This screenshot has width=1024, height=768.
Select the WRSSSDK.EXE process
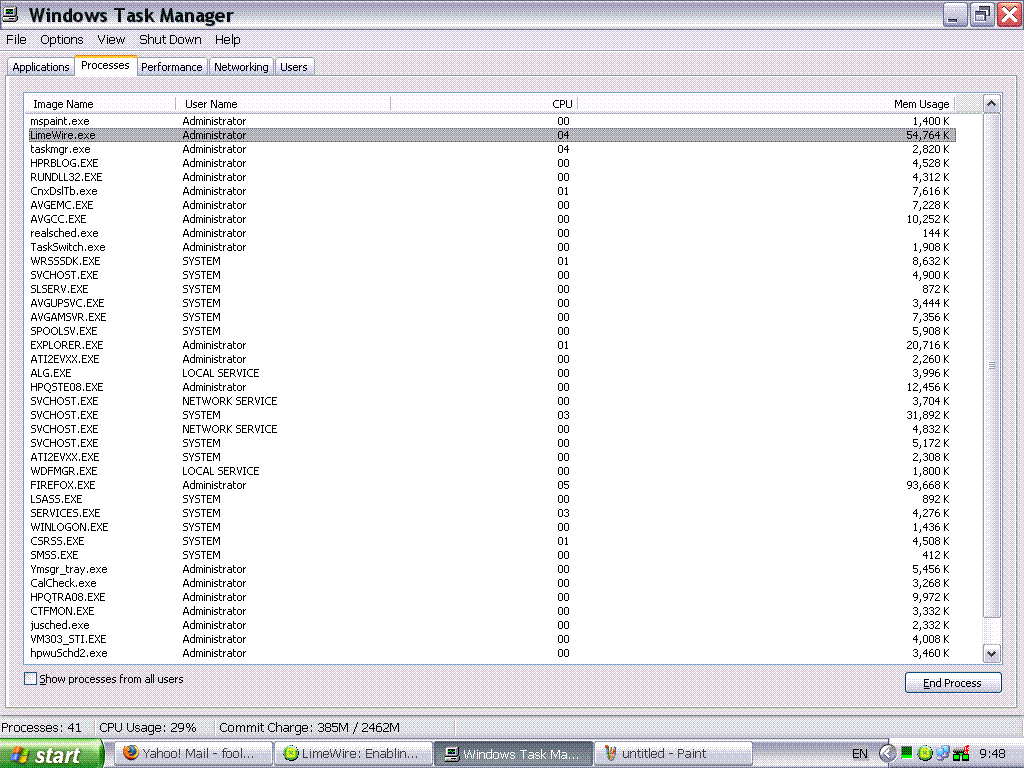coord(65,261)
